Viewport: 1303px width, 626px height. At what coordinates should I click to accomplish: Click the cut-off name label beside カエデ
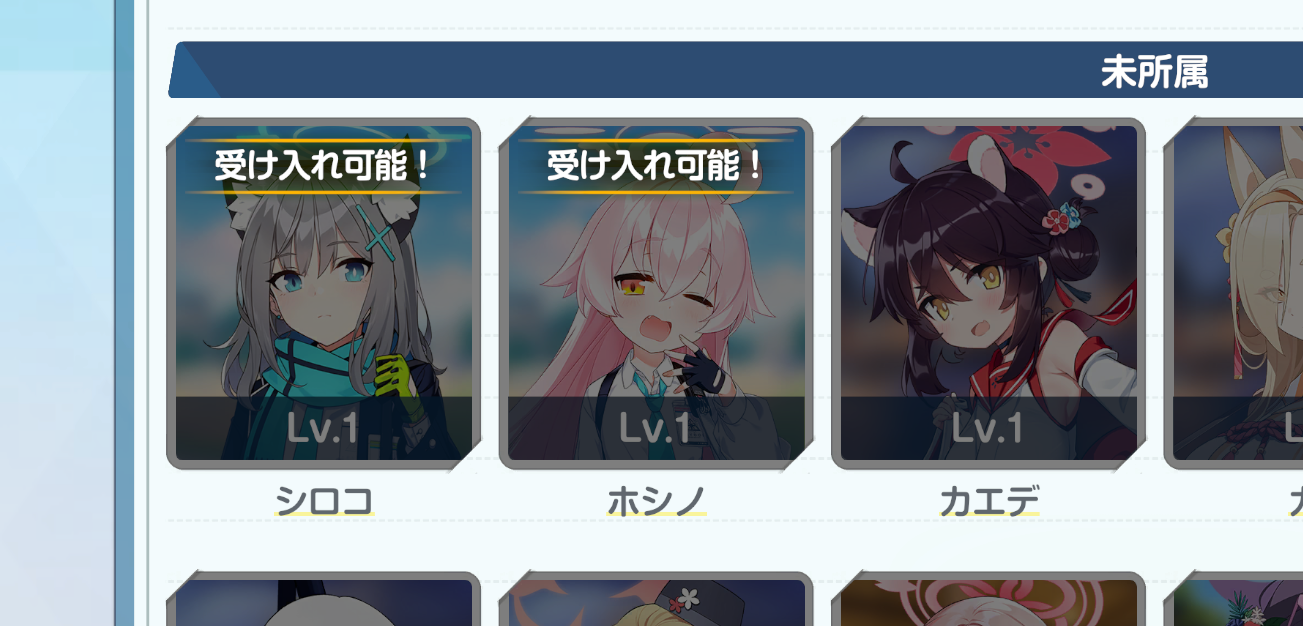[1296, 500]
